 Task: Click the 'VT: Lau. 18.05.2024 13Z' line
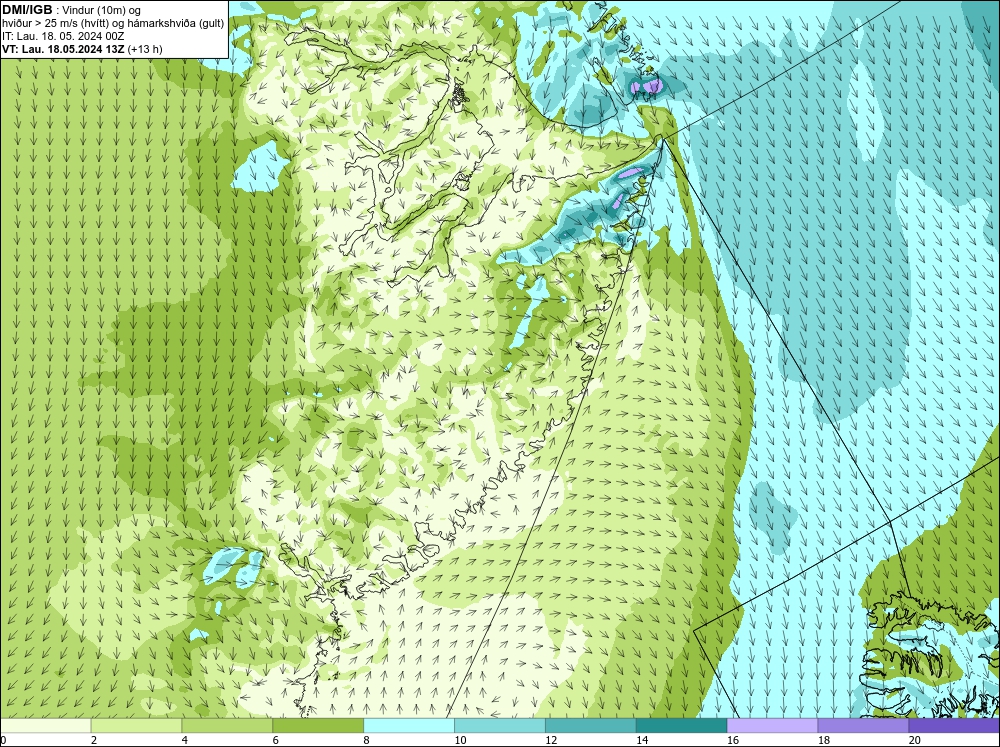click(x=64, y=49)
